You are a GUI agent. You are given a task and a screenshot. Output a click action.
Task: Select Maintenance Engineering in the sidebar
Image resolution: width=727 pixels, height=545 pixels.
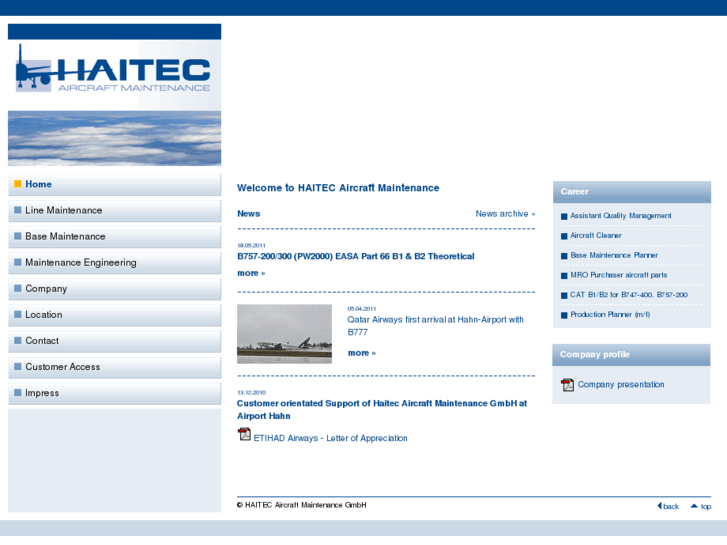[x=115, y=263]
